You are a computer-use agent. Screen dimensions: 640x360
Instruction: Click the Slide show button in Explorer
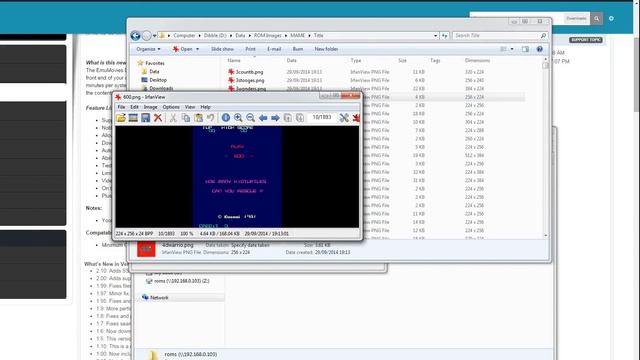point(222,49)
